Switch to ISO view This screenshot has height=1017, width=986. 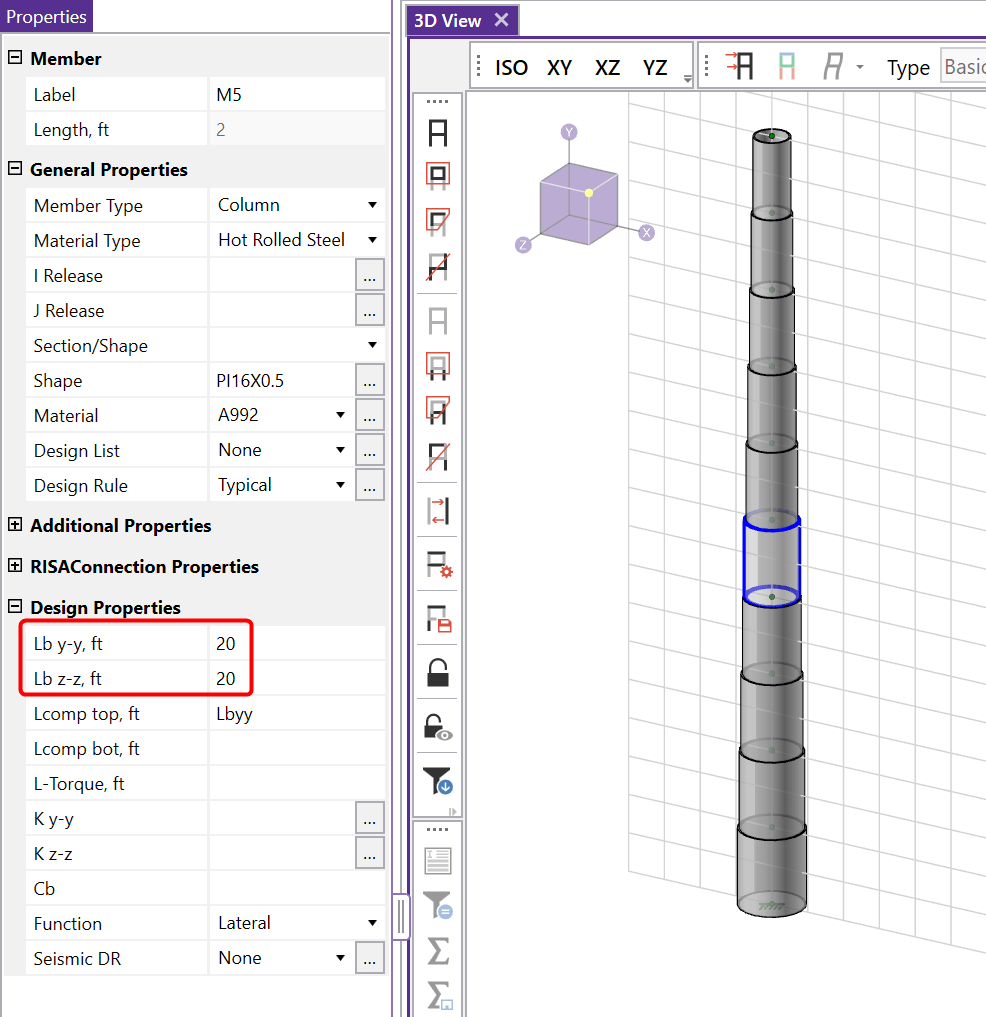coord(511,68)
